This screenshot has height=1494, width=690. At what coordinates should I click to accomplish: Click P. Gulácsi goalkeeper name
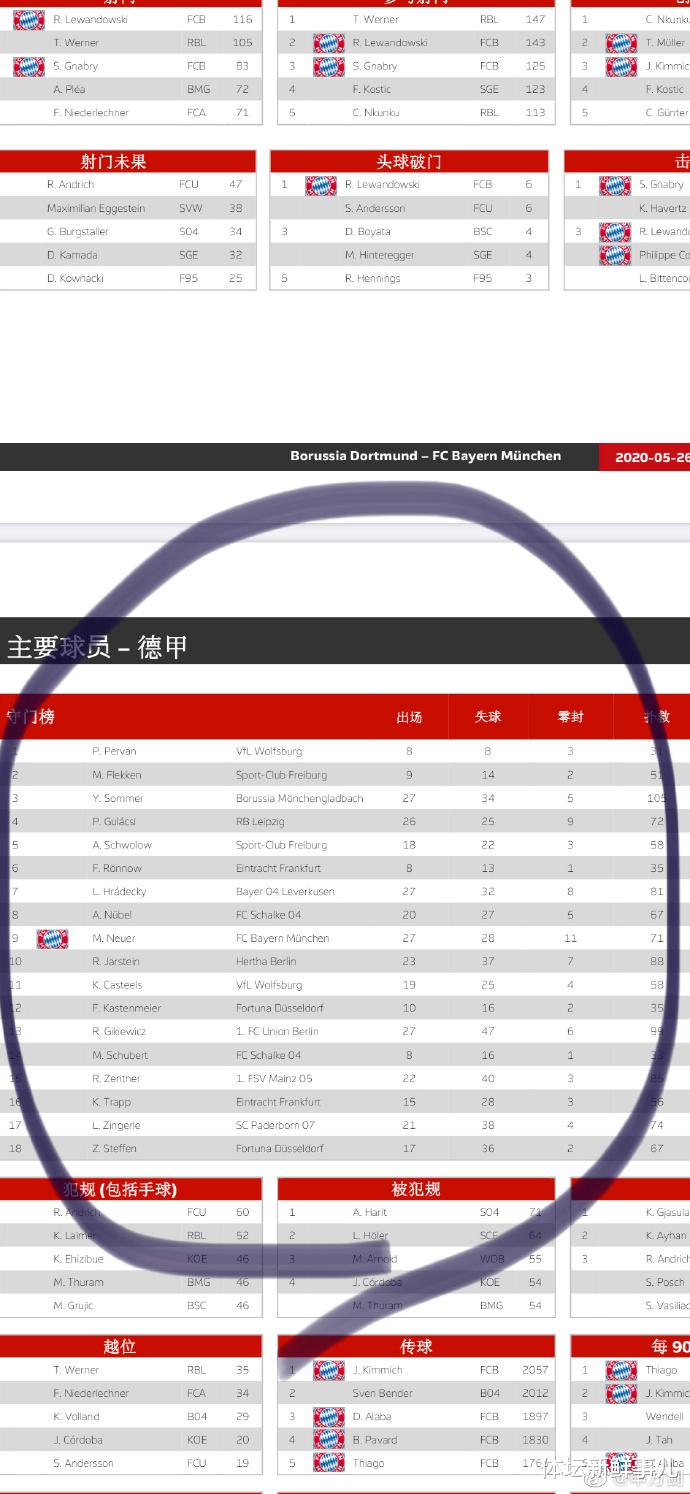click(x=113, y=821)
